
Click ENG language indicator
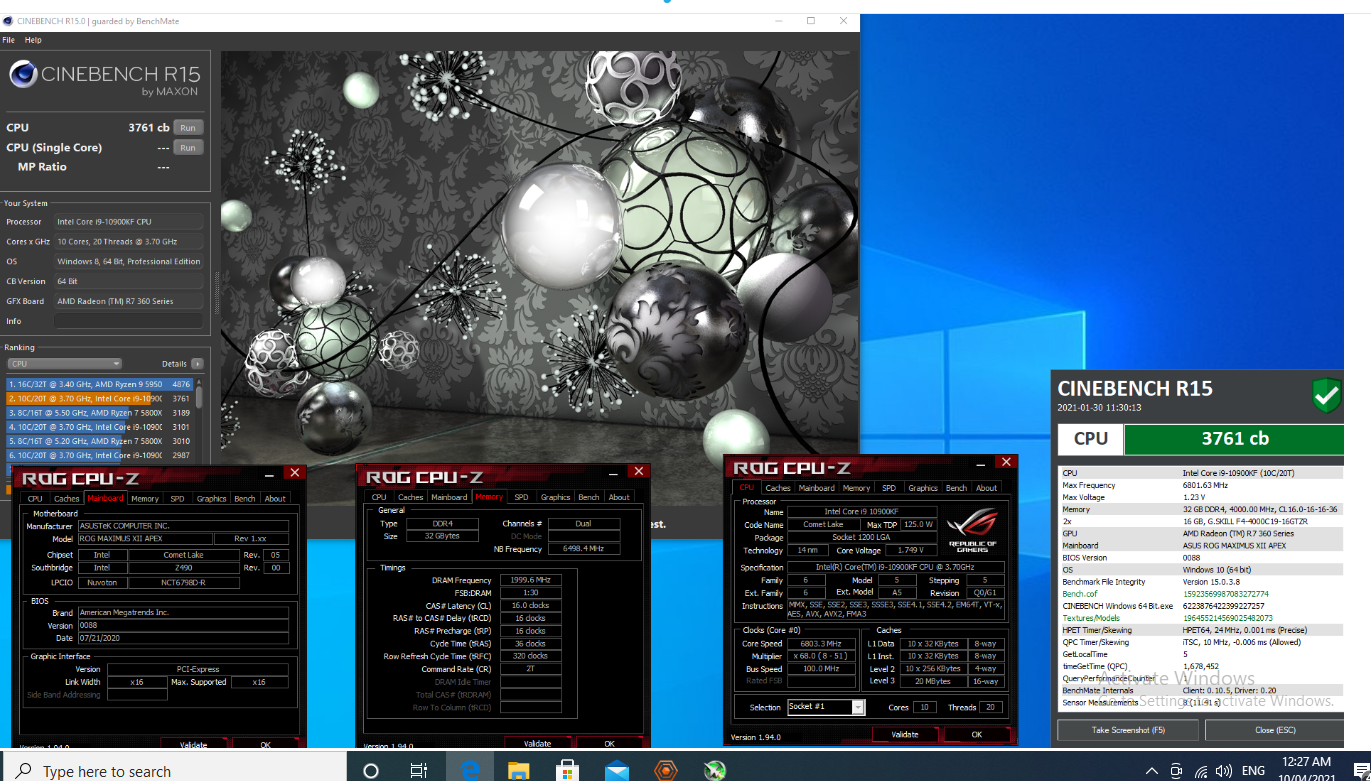pos(1253,772)
